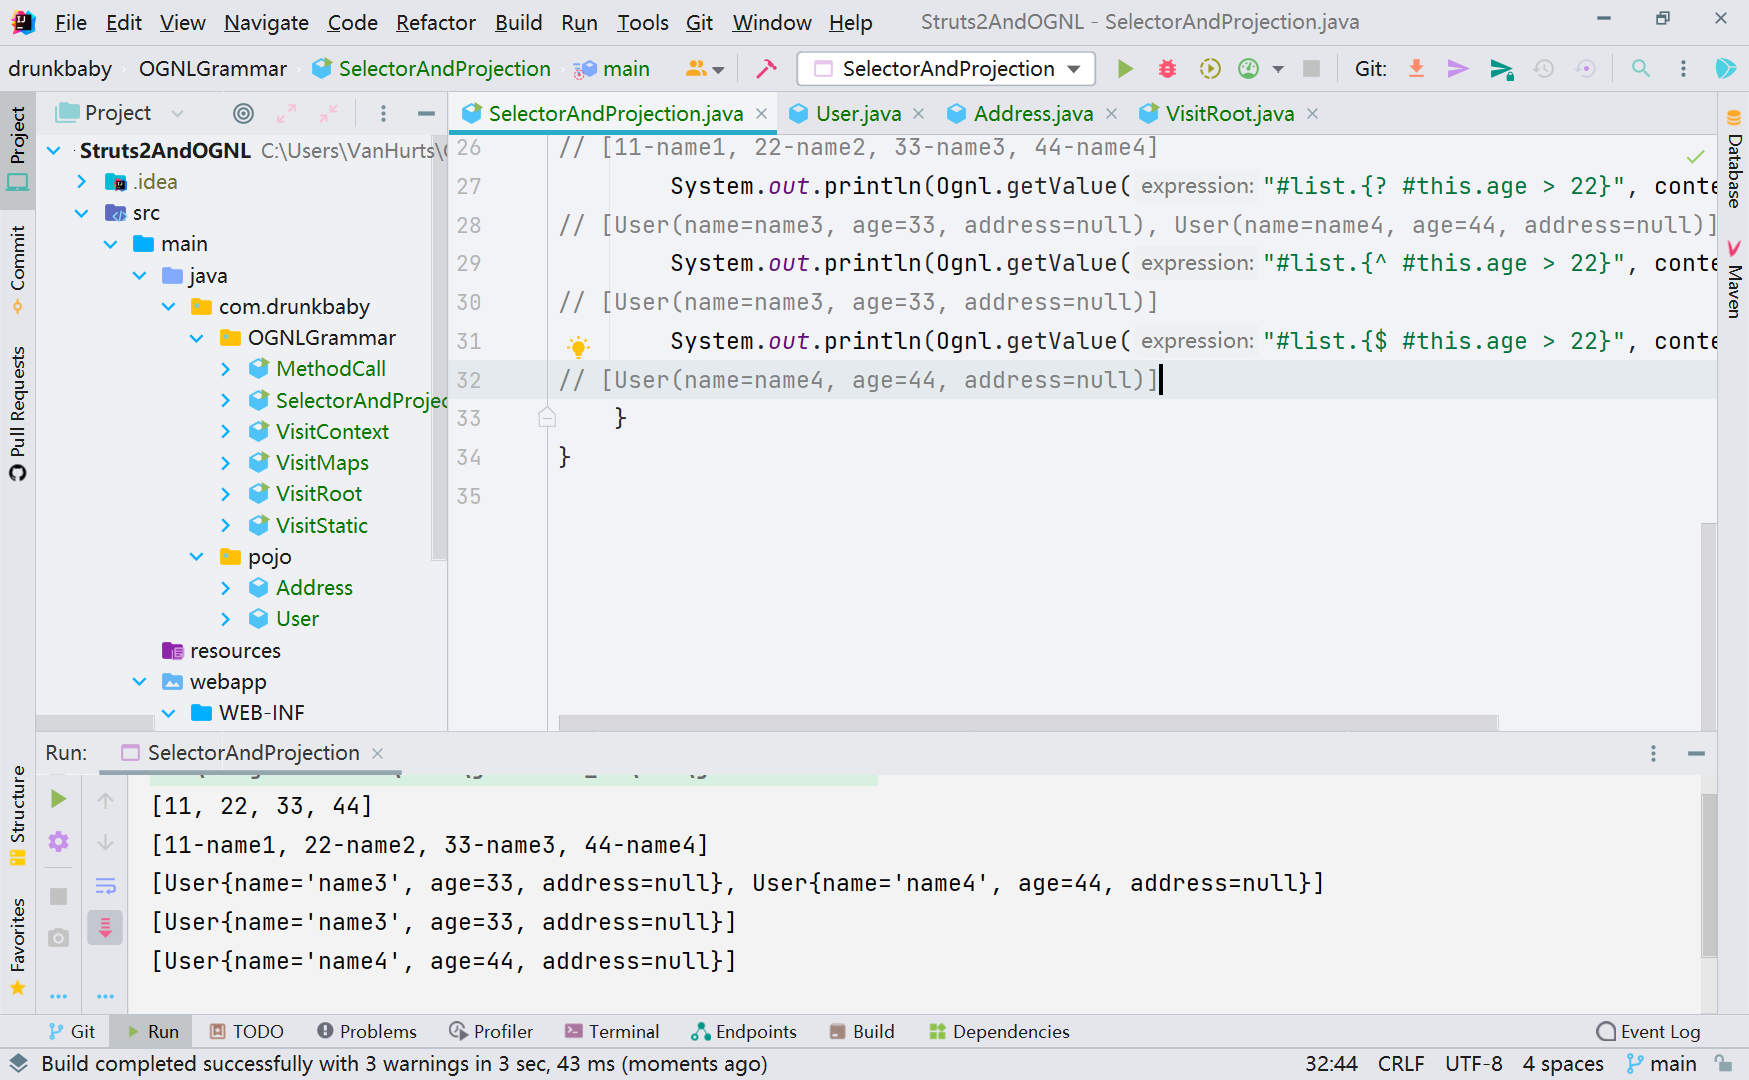
Task: Toggle scroll to end in Run console
Action: coord(105,928)
